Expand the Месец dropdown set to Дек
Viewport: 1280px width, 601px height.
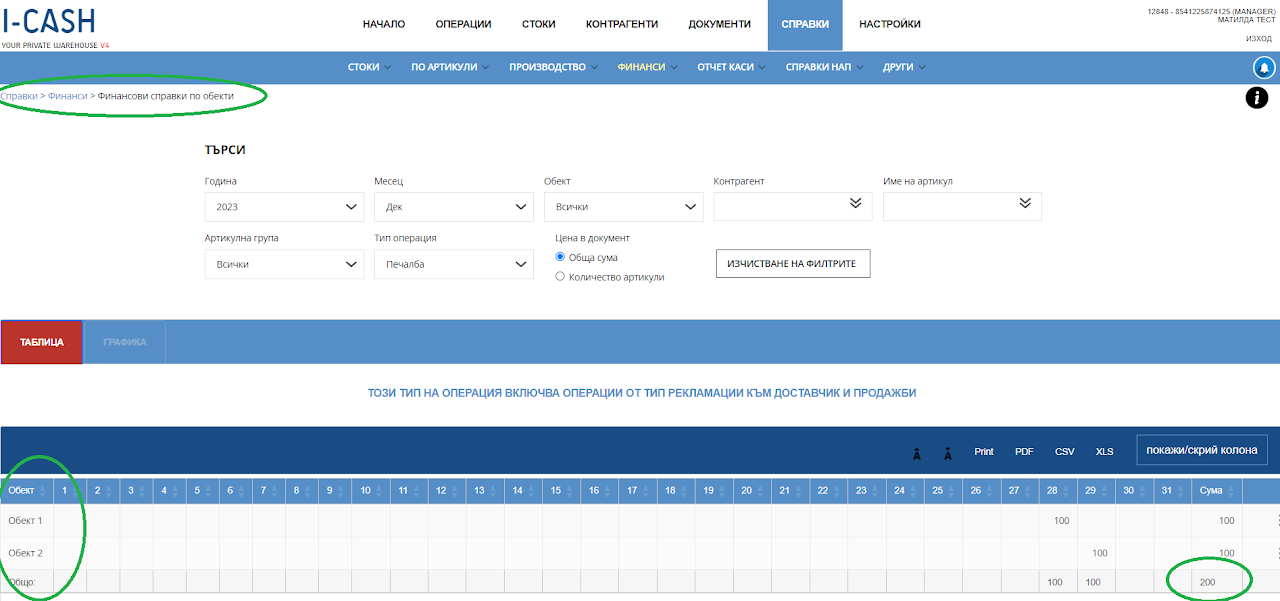pos(454,206)
